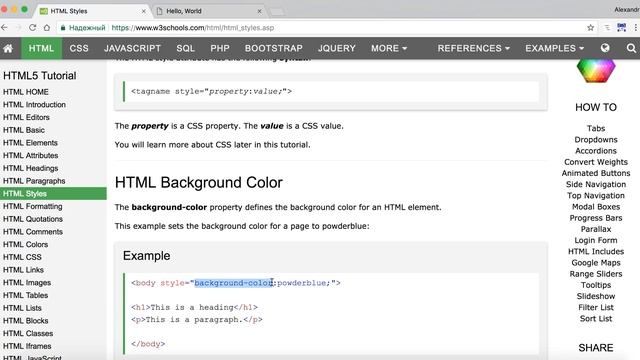Open browser home page button
640x360 pixels.
pyautogui.click(x=47, y=28)
